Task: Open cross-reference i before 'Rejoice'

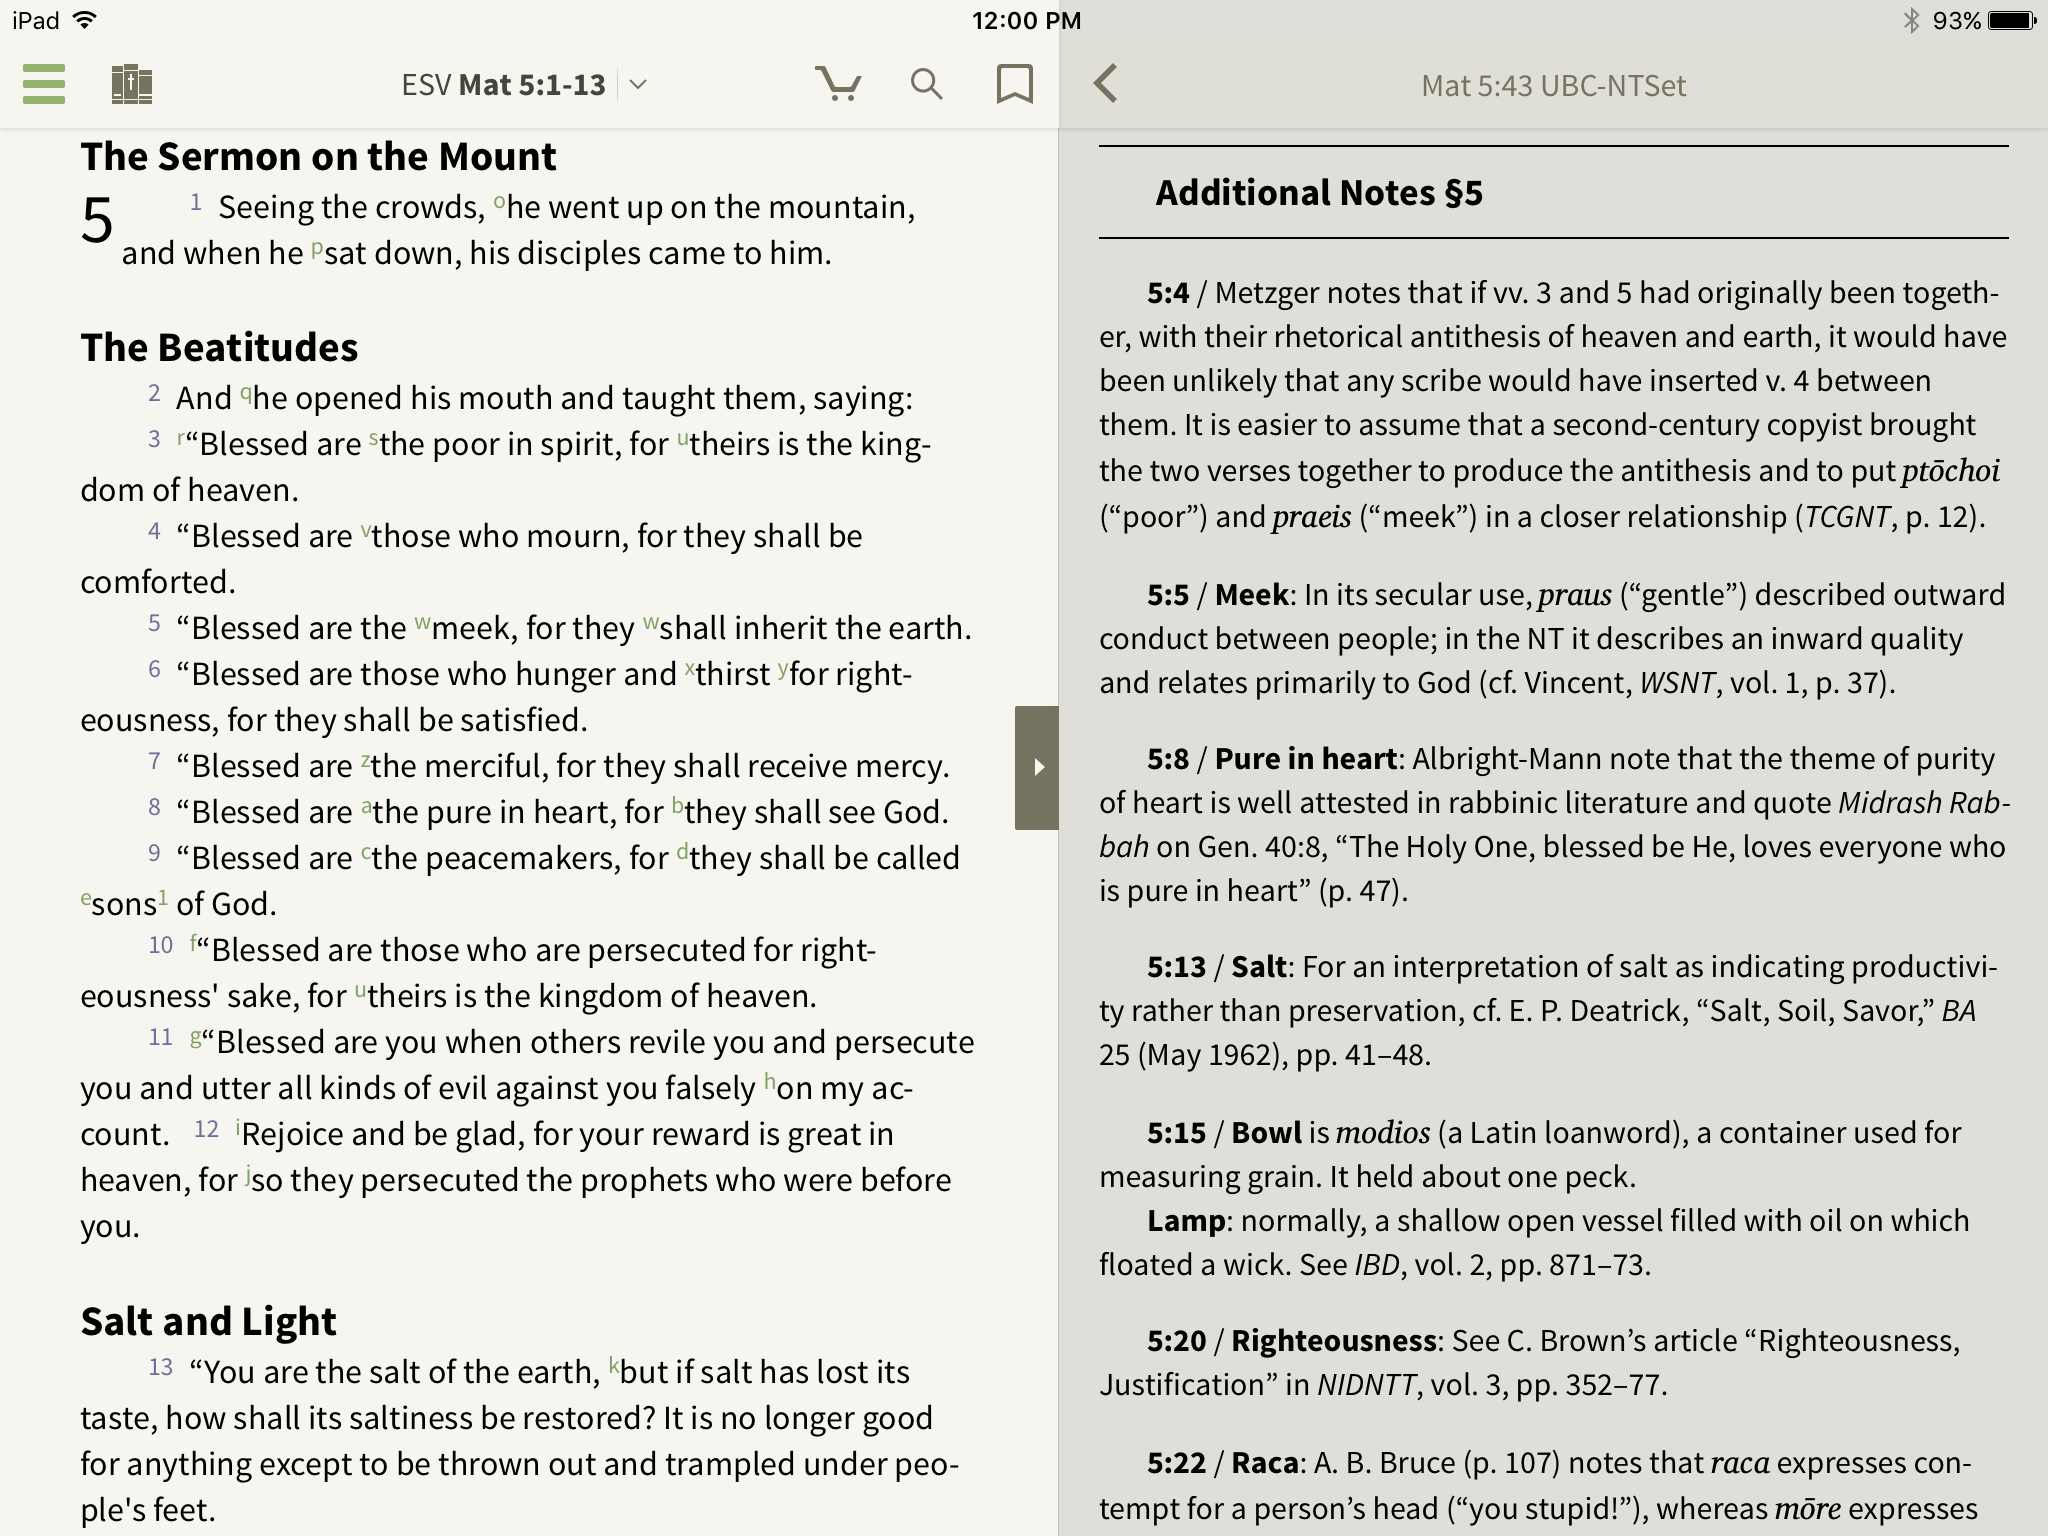Action: pyautogui.click(x=238, y=1126)
